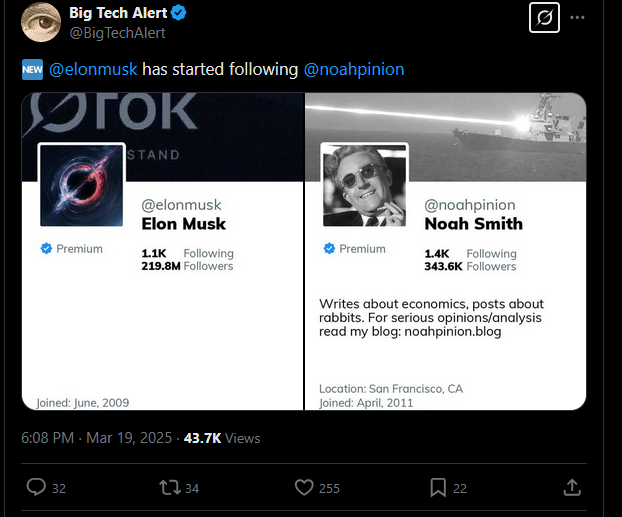Click the 32 replies count

coord(59,489)
